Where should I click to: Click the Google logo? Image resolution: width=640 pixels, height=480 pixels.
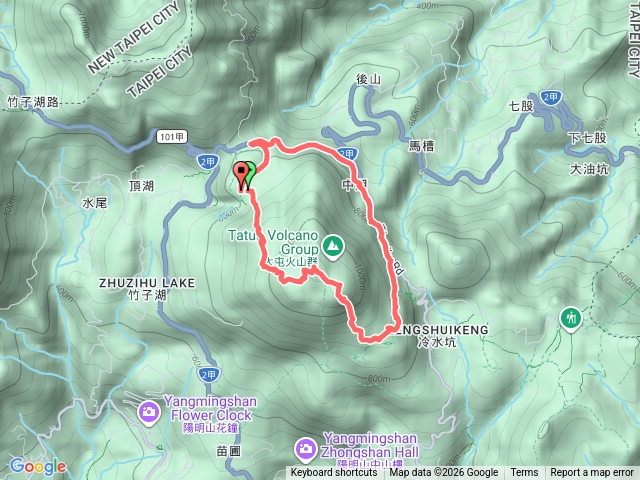point(38,467)
